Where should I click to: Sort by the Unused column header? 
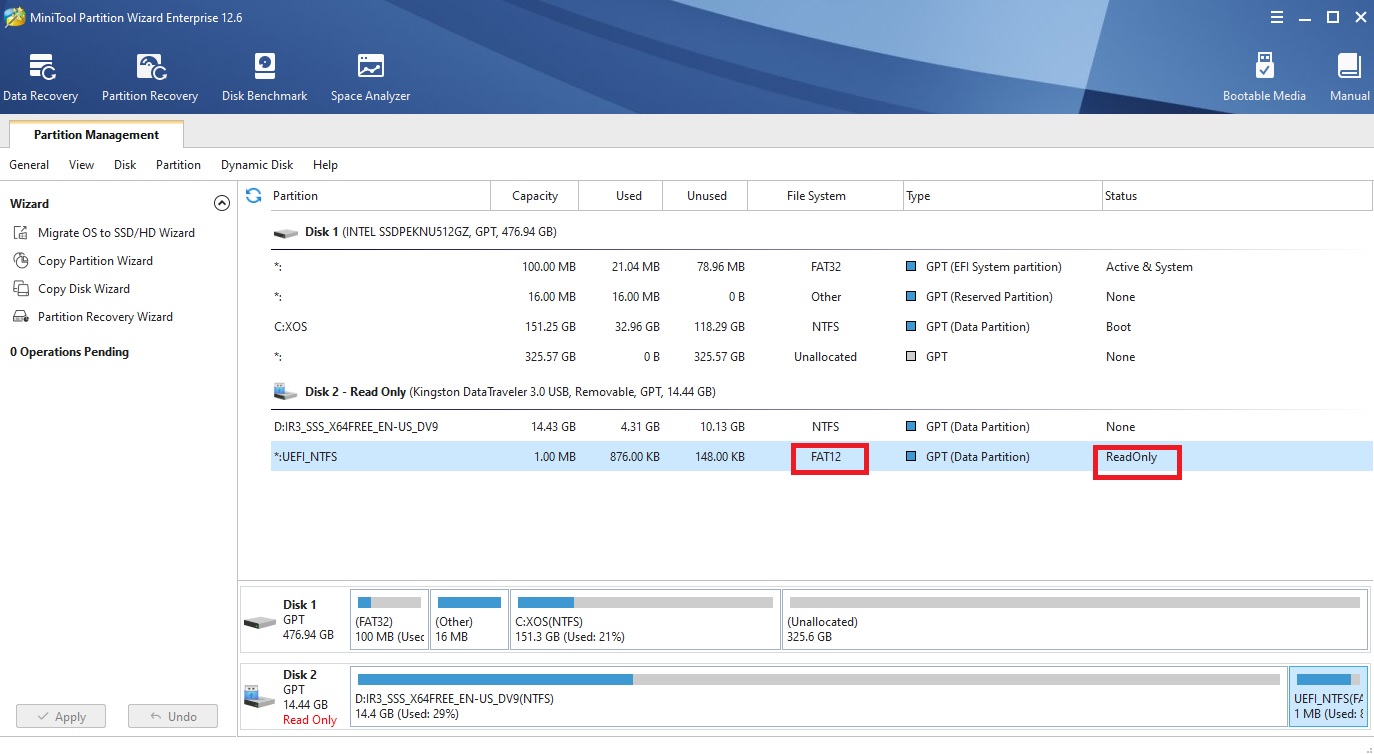click(x=707, y=196)
